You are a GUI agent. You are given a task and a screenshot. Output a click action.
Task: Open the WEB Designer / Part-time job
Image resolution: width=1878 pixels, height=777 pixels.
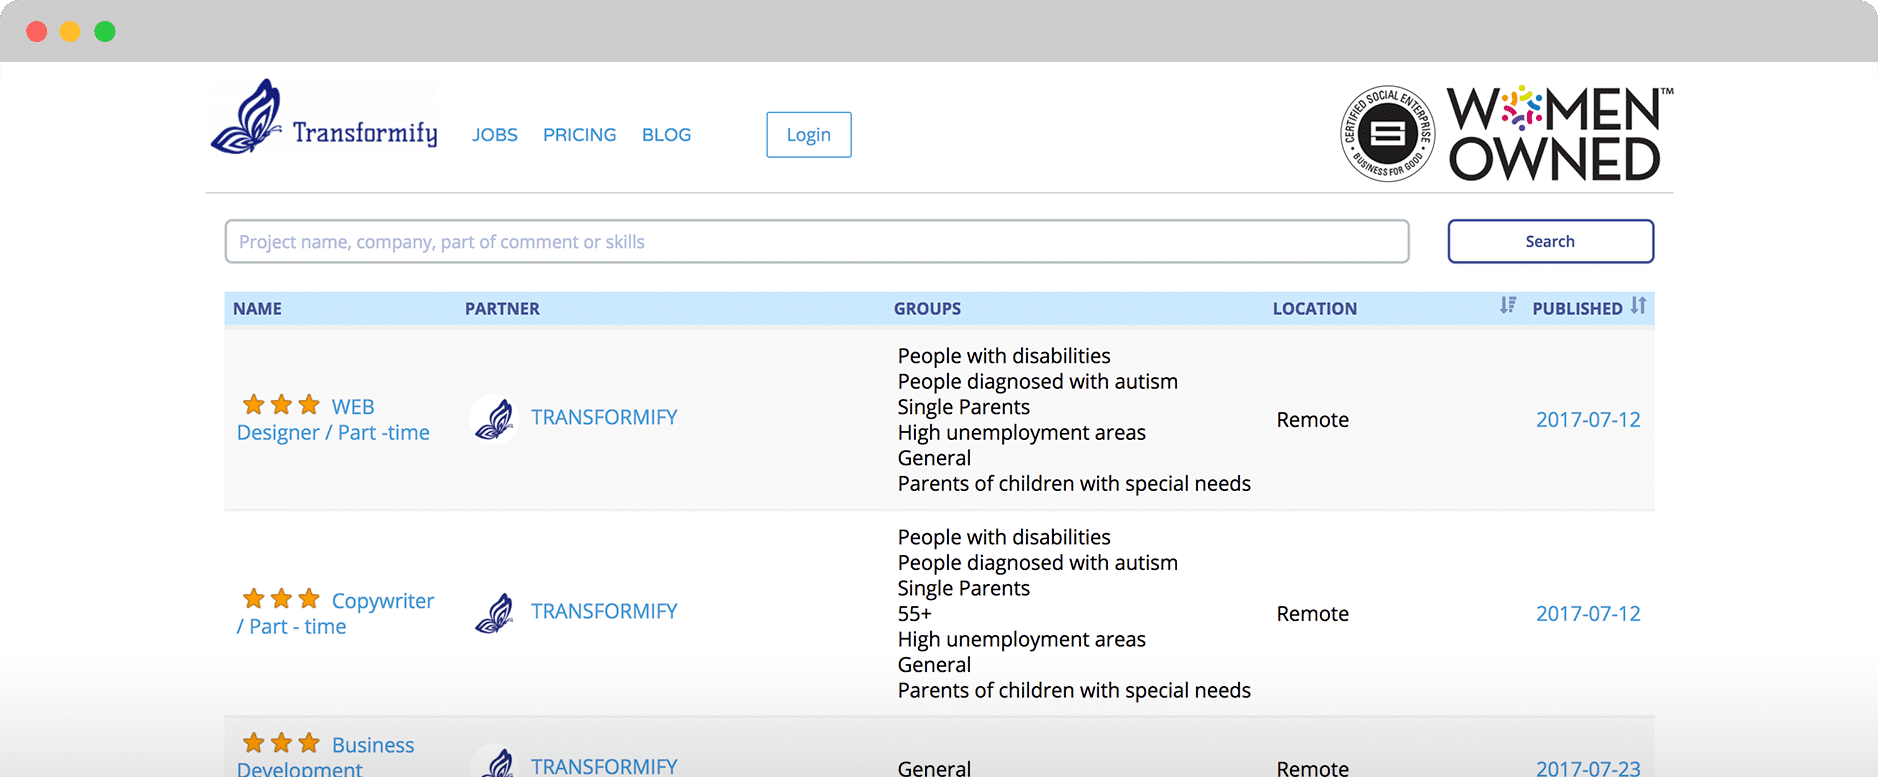(x=333, y=432)
